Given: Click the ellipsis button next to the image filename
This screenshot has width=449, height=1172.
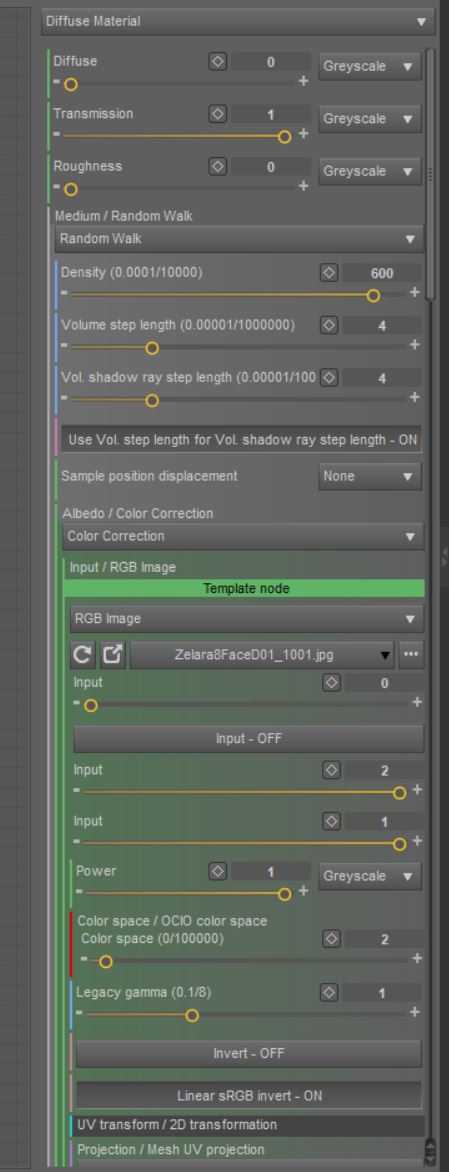Looking at the screenshot, I should coord(411,656).
